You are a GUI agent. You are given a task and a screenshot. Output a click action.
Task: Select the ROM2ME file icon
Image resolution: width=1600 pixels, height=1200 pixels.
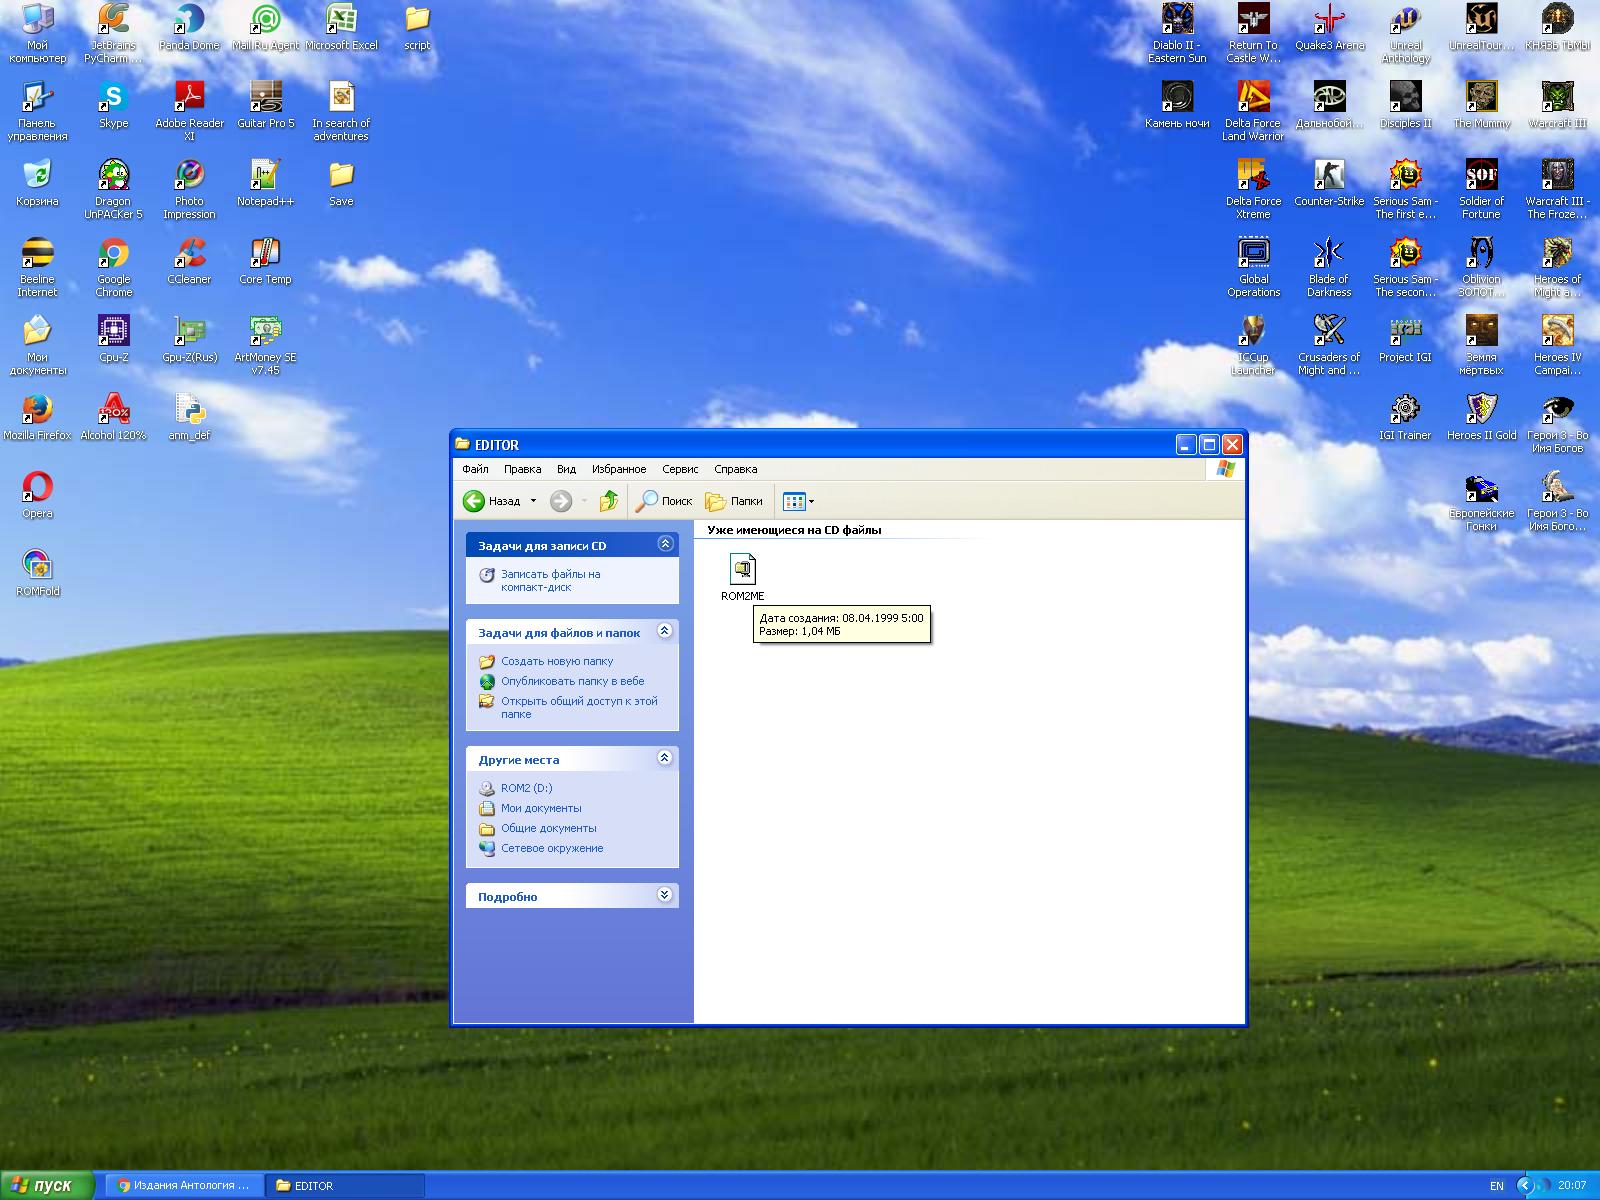(742, 570)
